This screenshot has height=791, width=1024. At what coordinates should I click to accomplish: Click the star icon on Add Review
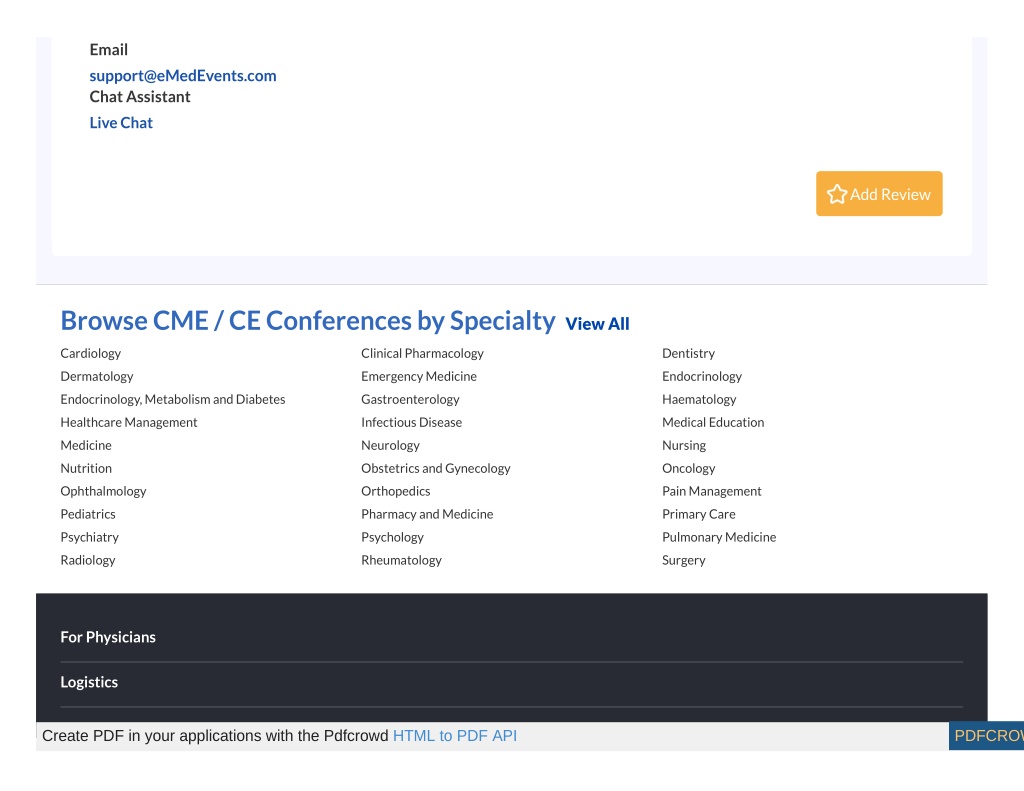pyautogui.click(x=837, y=194)
